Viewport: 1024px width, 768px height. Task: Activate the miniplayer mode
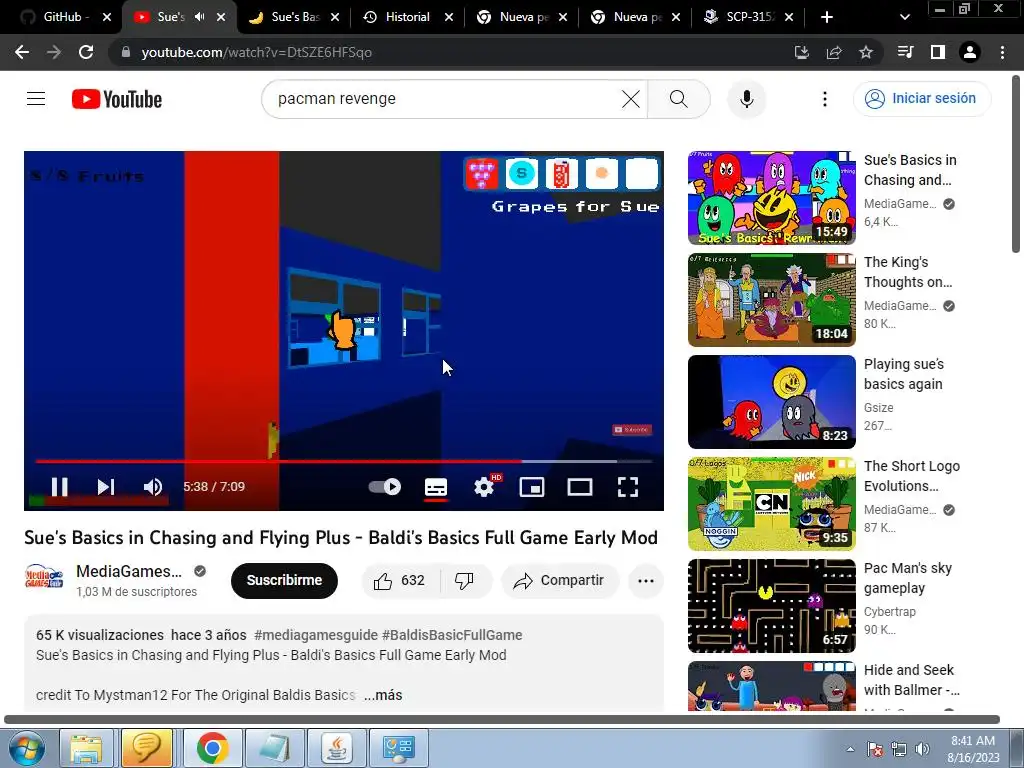[532, 487]
